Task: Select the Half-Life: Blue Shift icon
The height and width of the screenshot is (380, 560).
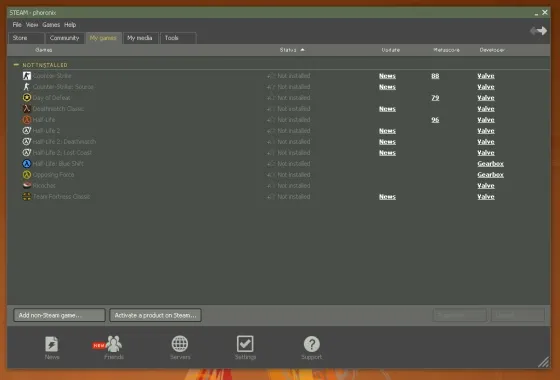Action: pyautogui.click(x=27, y=164)
